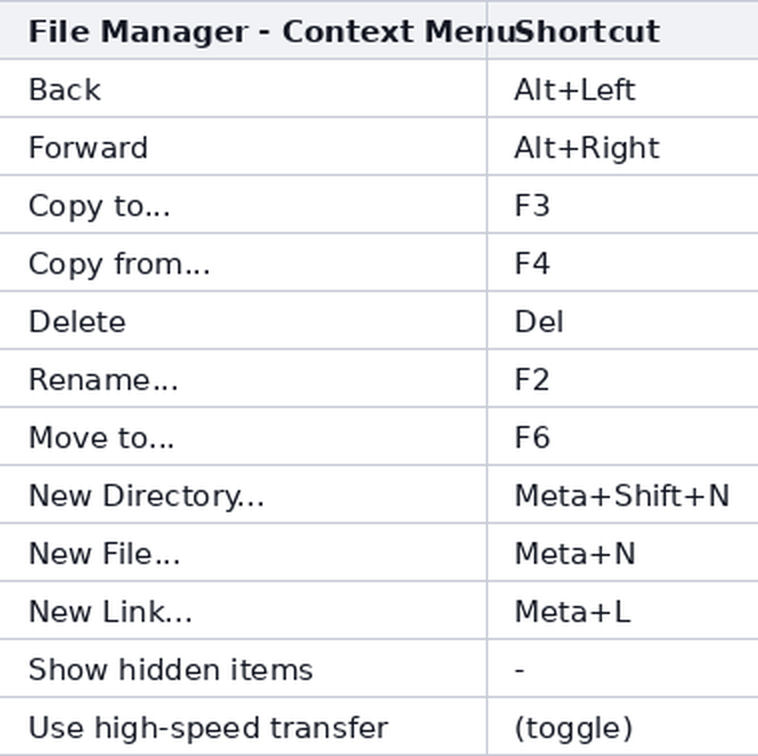Viewport: 758px width, 756px height.
Task: Select the Meta+L shortcut cell
Action: click(x=623, y=611)
